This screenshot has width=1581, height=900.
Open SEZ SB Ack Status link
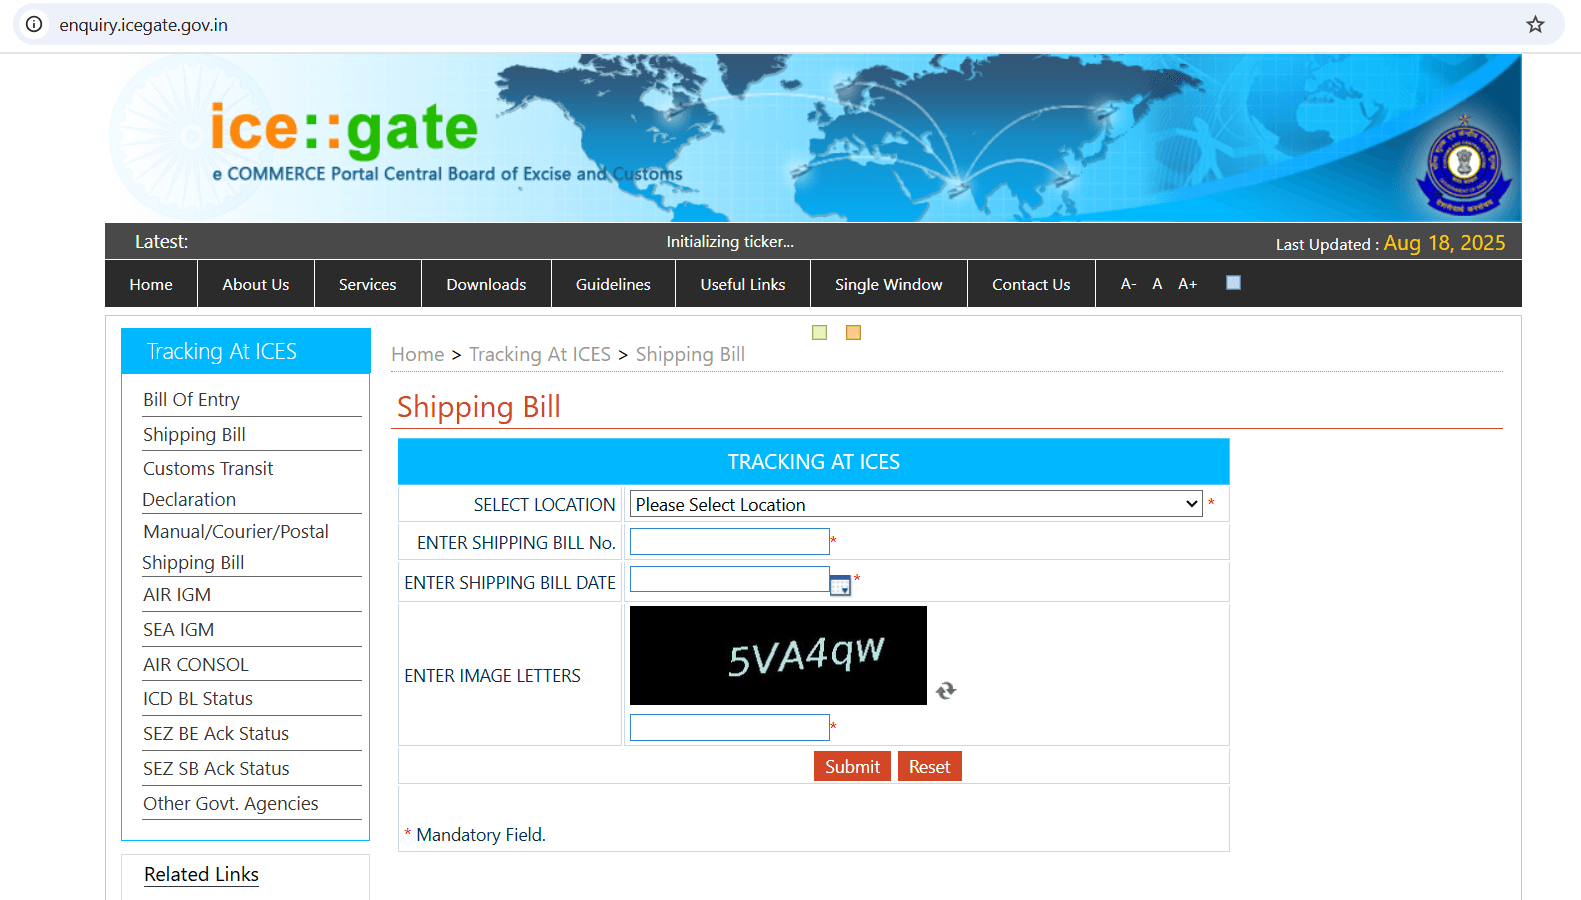[x=216, y=768]
